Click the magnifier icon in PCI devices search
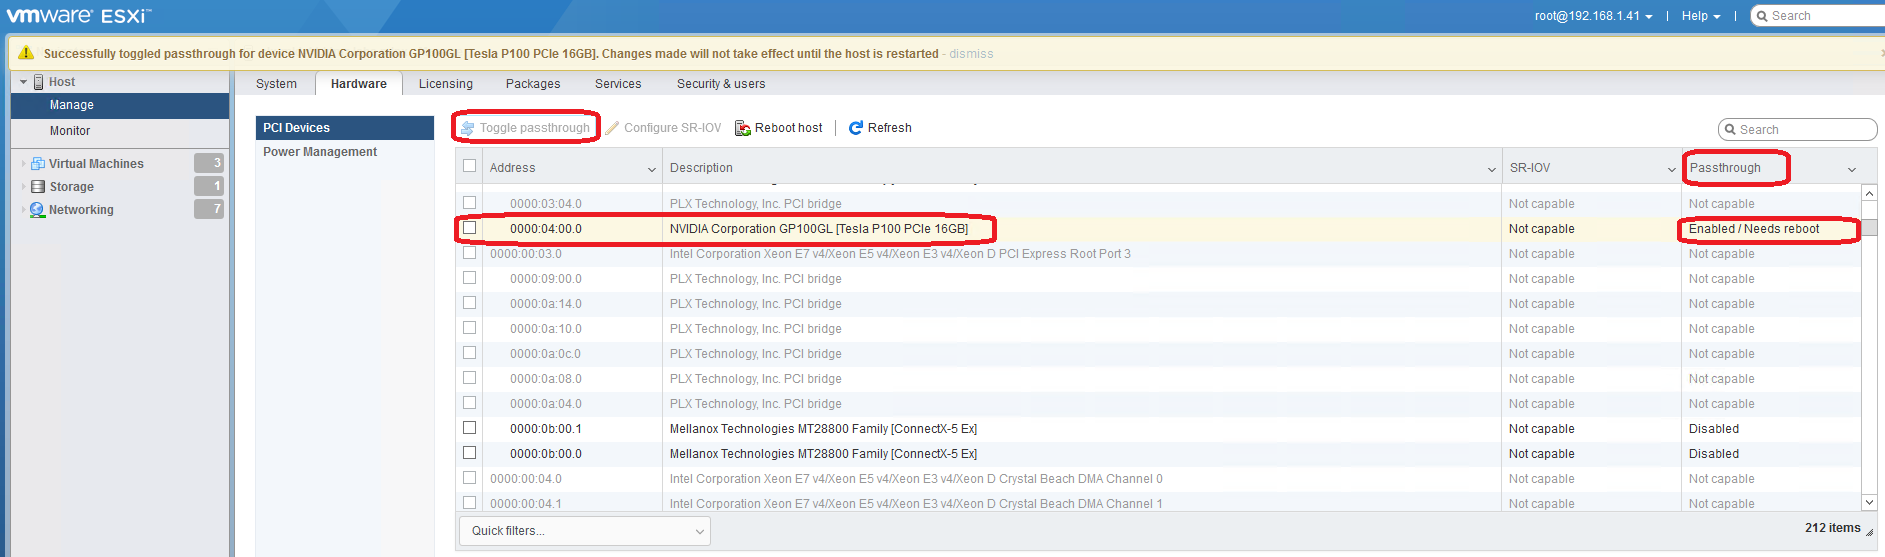 (1730, 130)
